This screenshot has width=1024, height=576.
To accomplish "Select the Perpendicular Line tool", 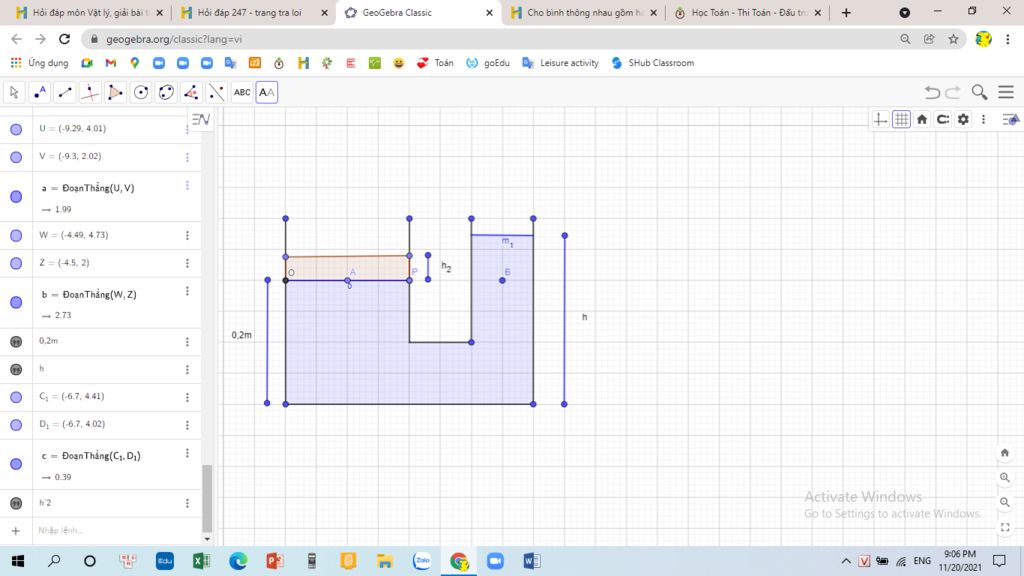I will (x=90, y=92).
